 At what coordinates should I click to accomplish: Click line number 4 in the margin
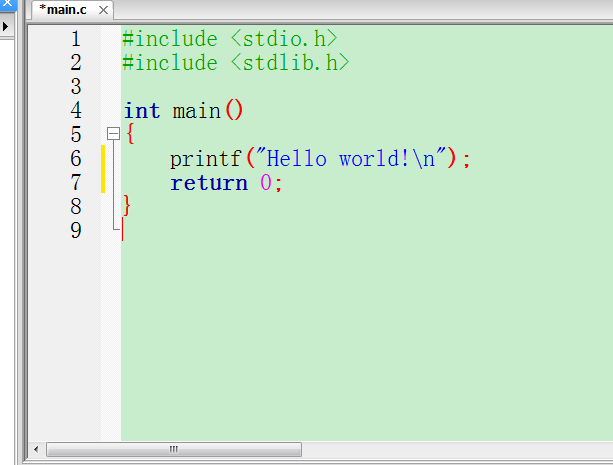(76, 111)
